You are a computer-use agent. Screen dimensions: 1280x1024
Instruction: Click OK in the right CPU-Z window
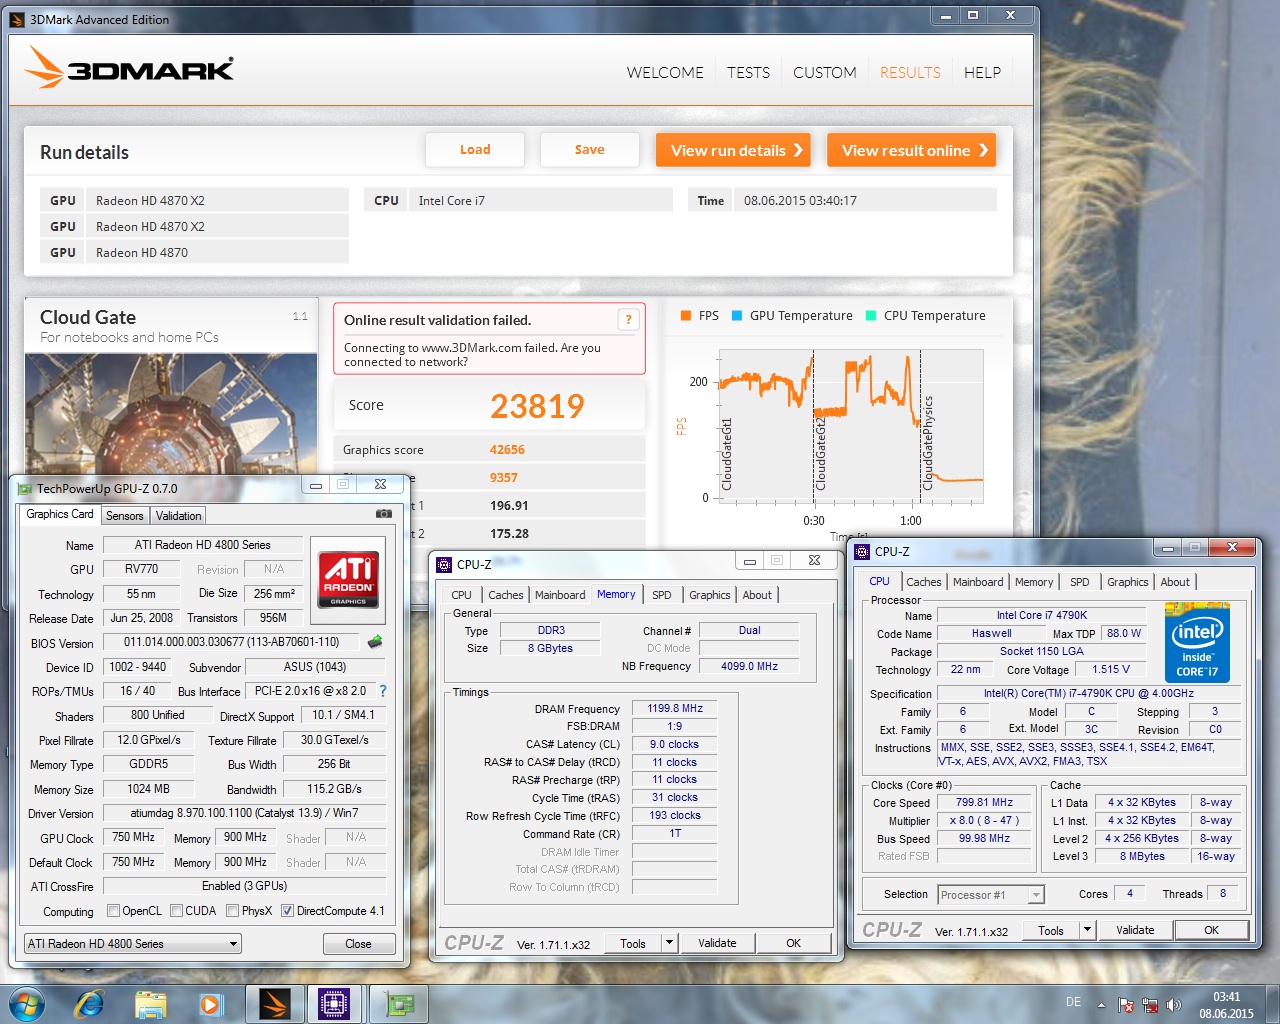1211,930
